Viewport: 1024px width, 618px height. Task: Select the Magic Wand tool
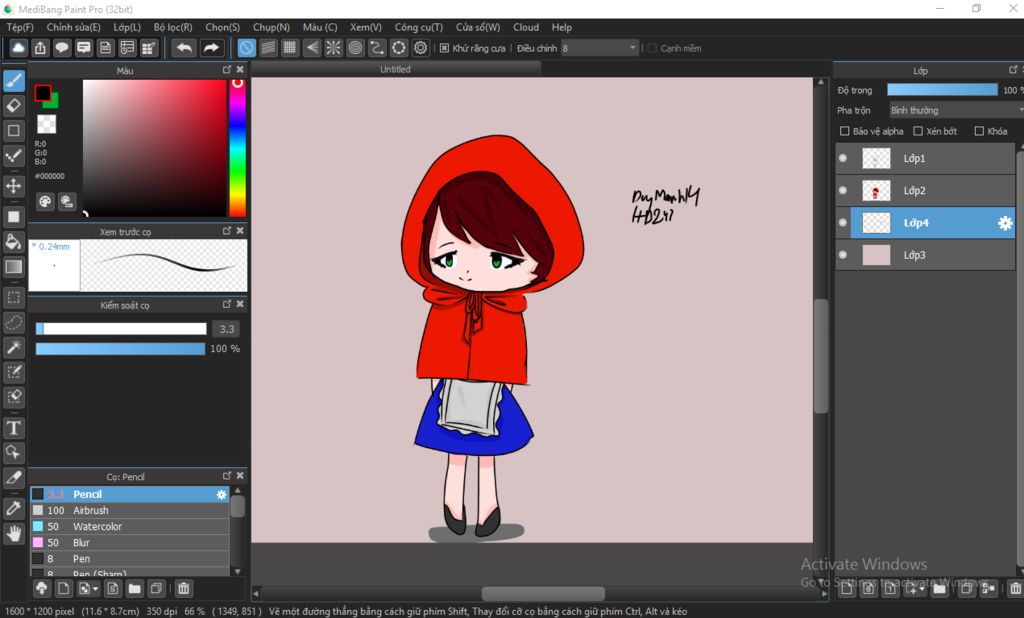tap(14, 348)
